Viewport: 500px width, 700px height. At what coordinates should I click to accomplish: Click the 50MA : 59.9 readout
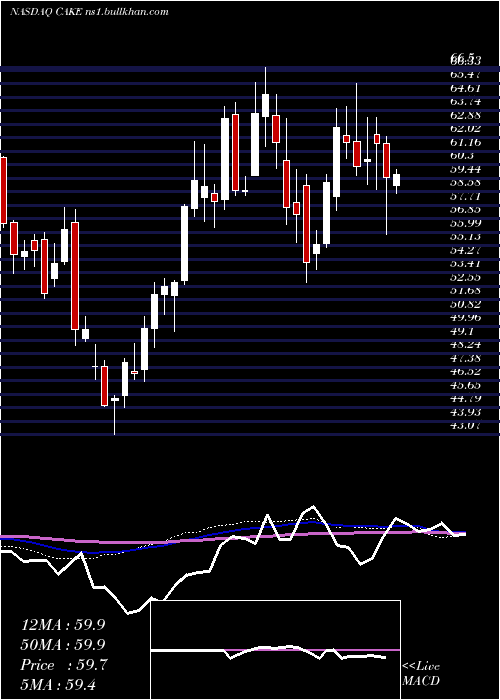62,645
